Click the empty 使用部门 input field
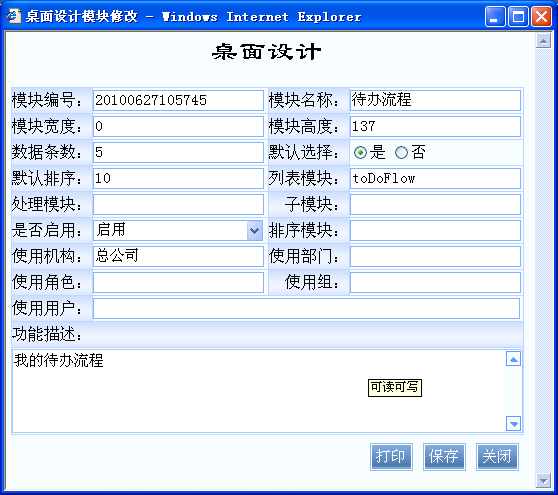Image resolution: width=558 pixels, height=495 pixels. click(435, 256)
